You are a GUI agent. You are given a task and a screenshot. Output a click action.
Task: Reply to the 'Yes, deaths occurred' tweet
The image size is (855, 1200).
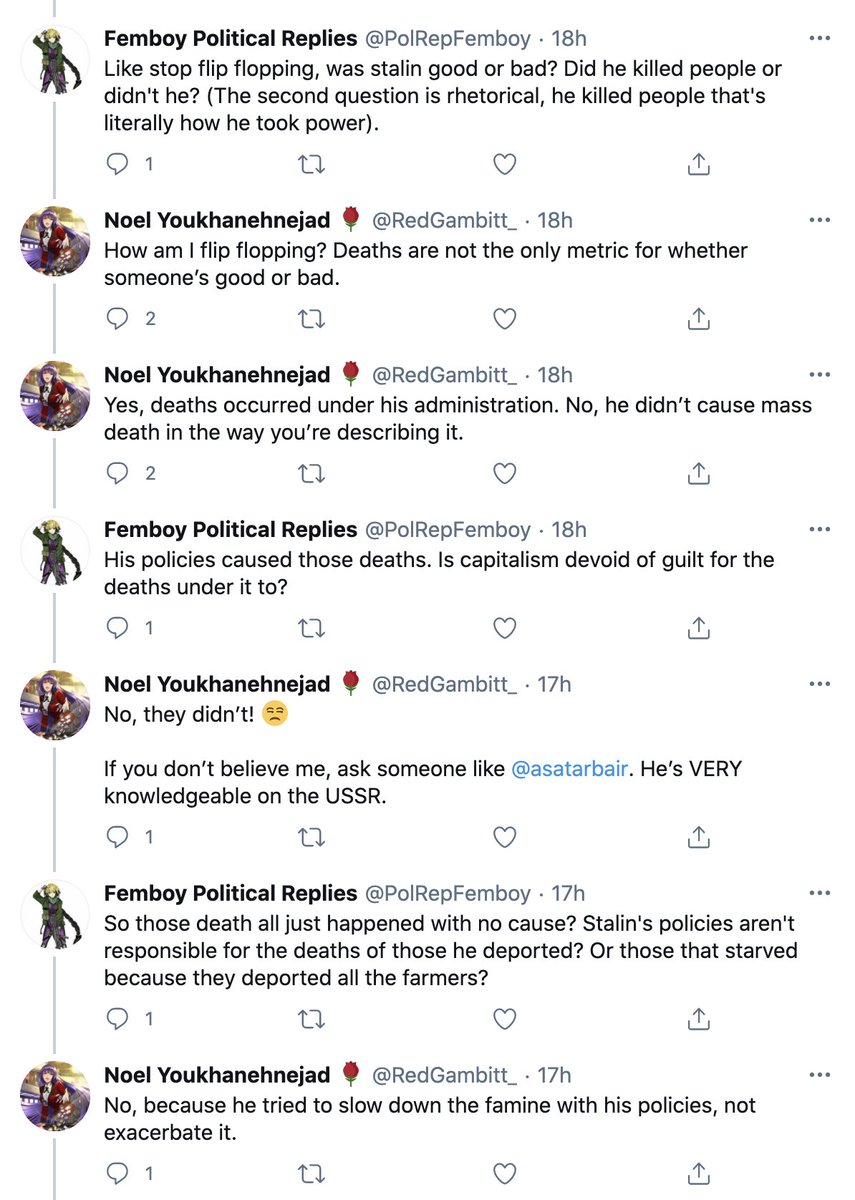tap(118, 473)
